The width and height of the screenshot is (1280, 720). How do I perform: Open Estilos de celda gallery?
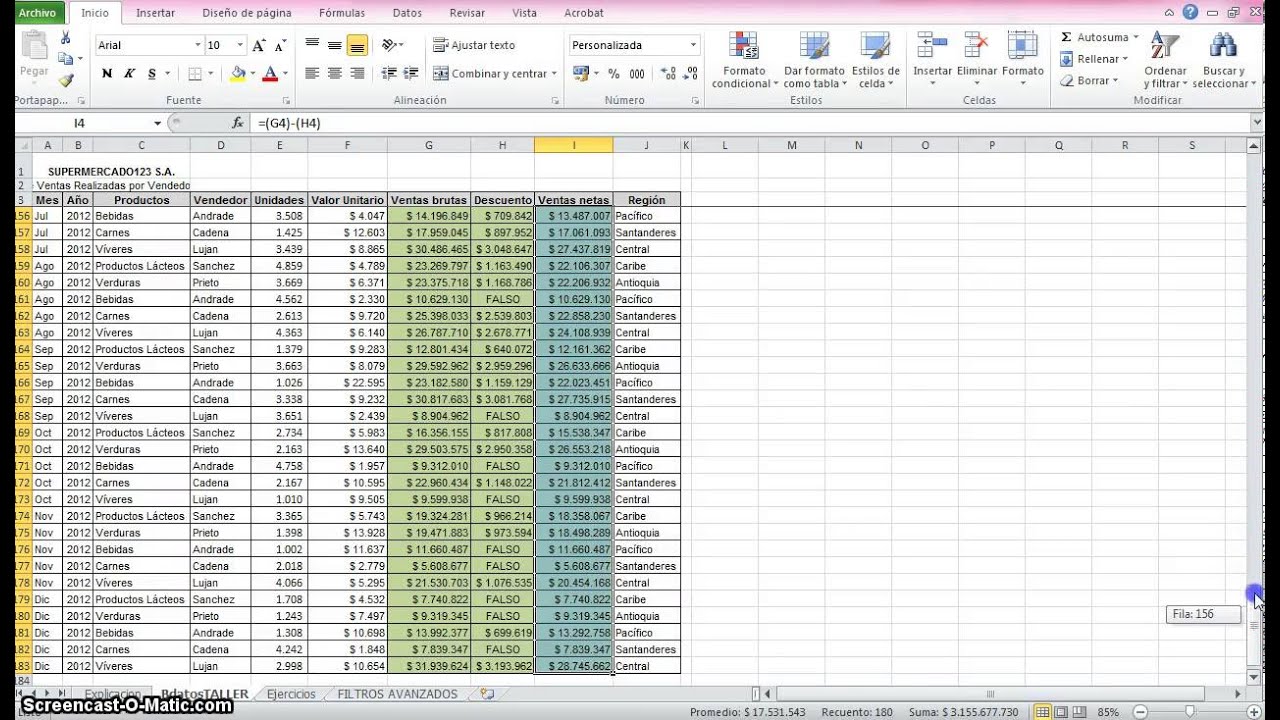click(875, 60)
